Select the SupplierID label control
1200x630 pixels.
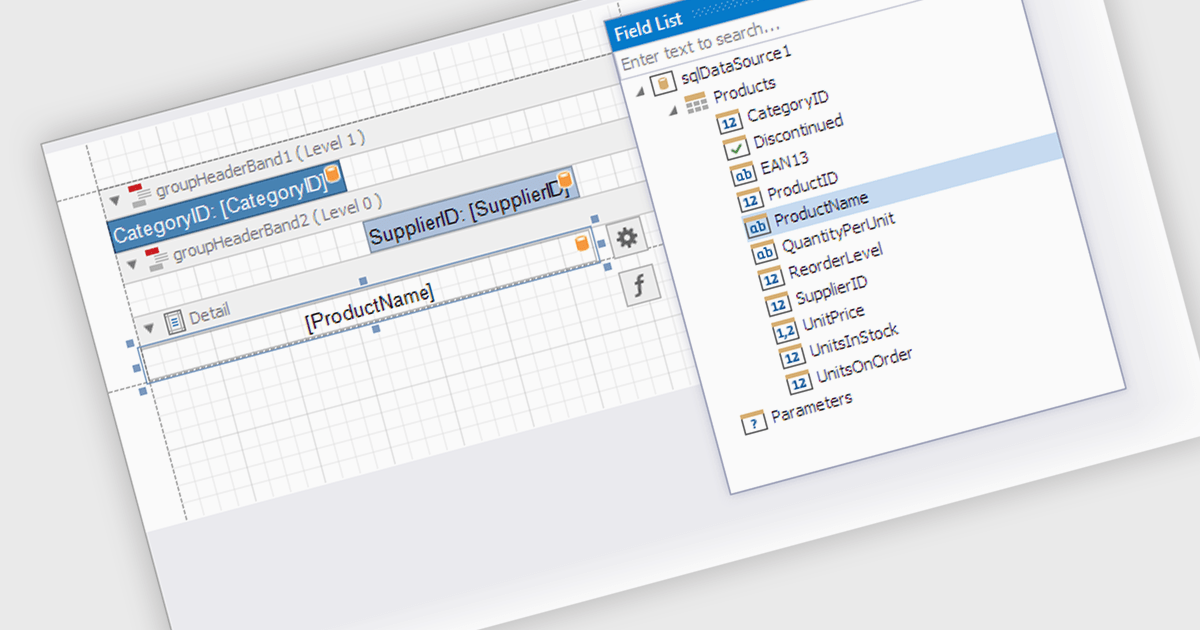point(468,223)
